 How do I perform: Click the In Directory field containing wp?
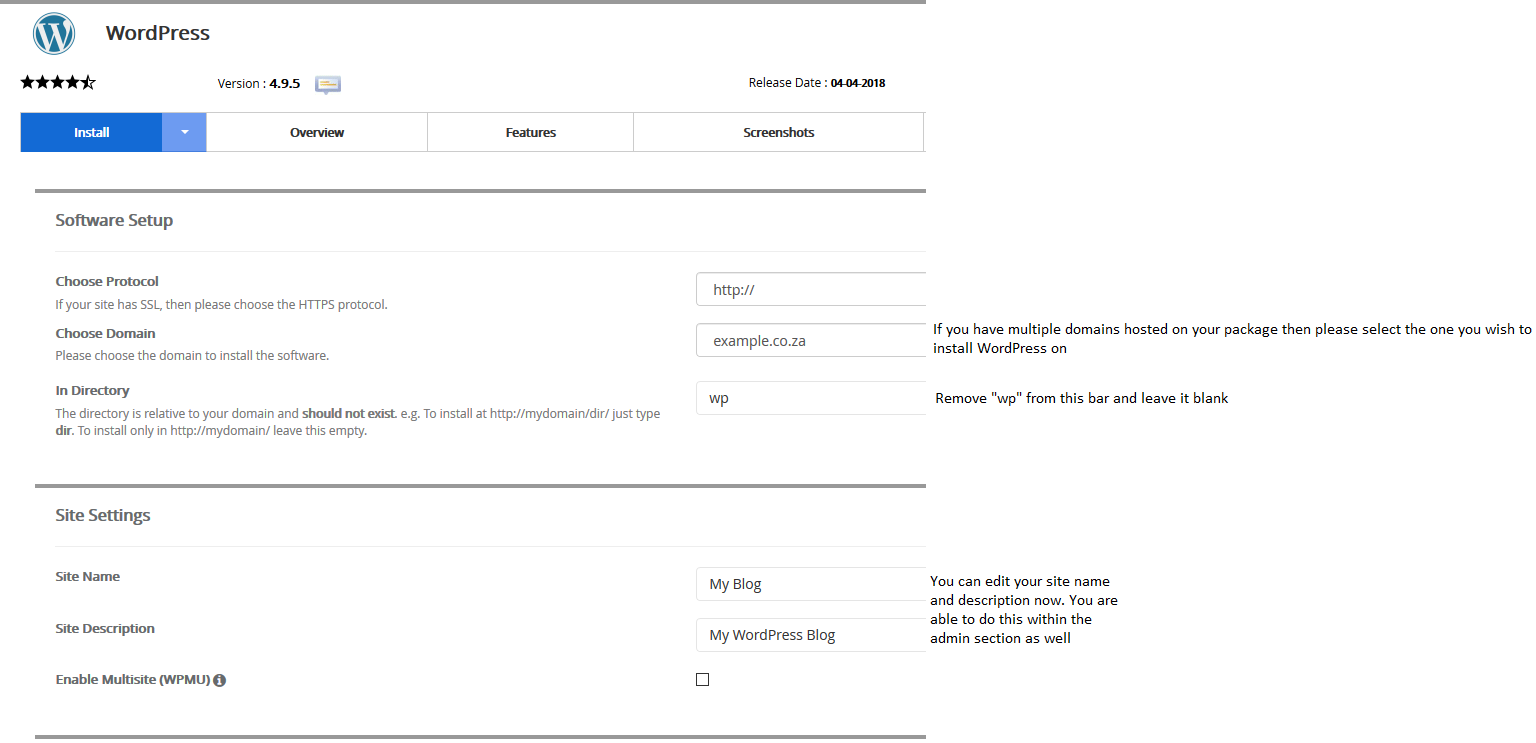click(811, 398)
